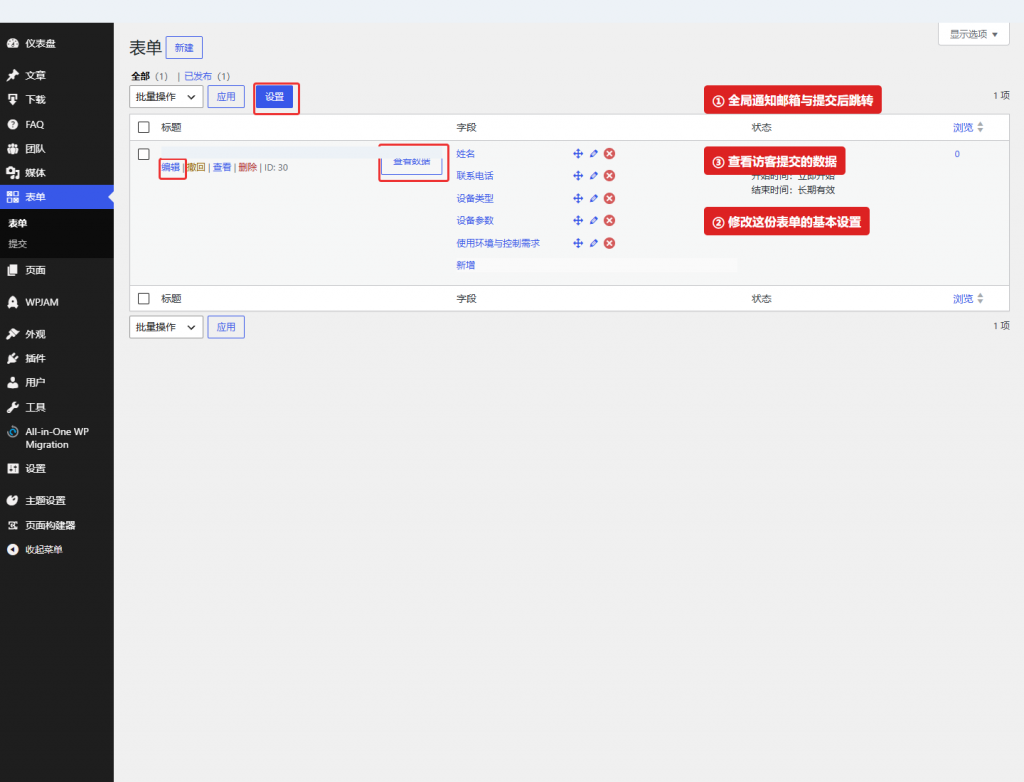
Task: Click edit pencil for 姓名 field
Action: coord(594,154)
